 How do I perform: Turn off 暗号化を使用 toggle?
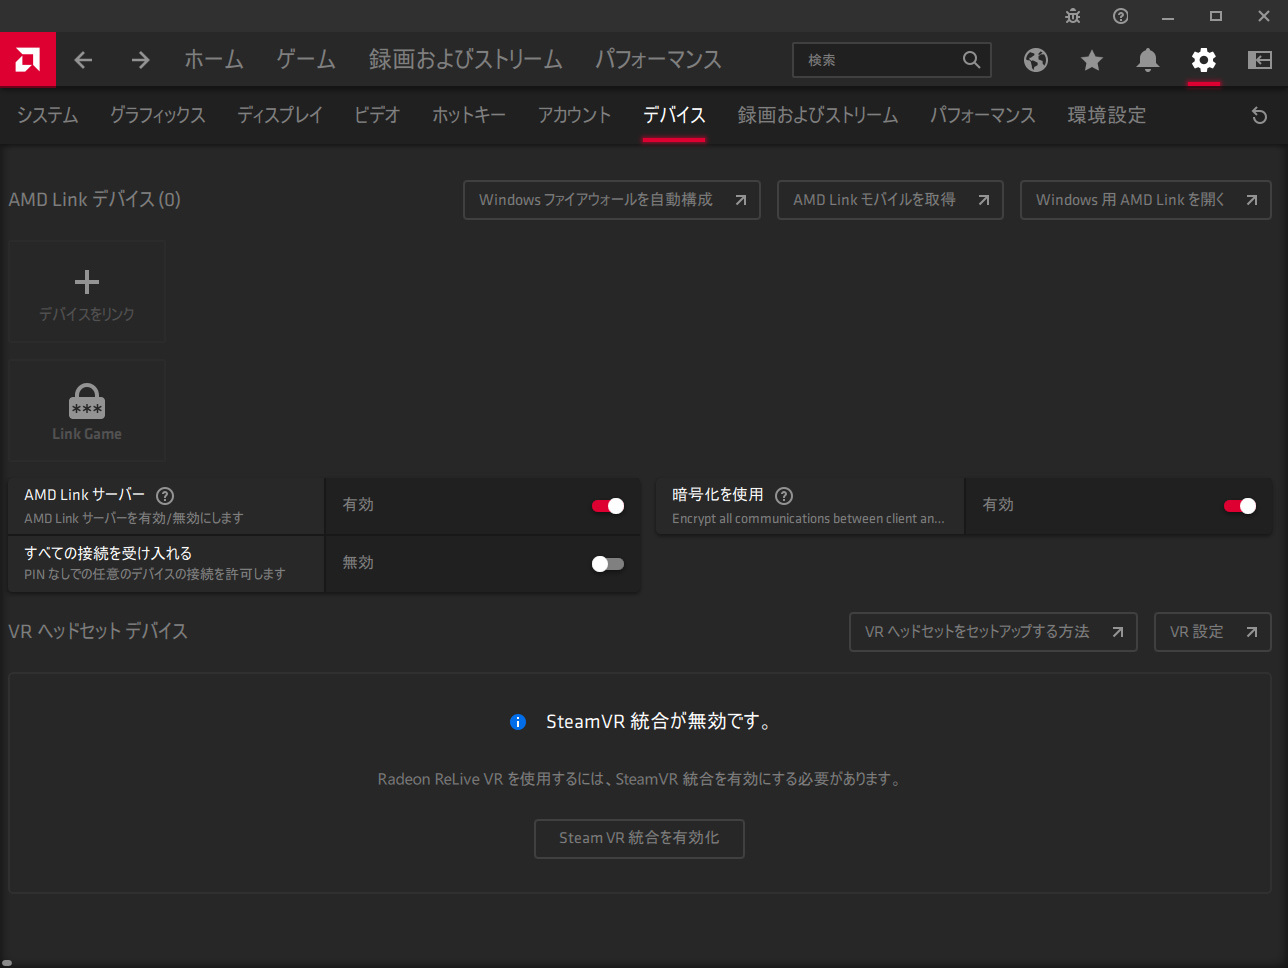1240,506
